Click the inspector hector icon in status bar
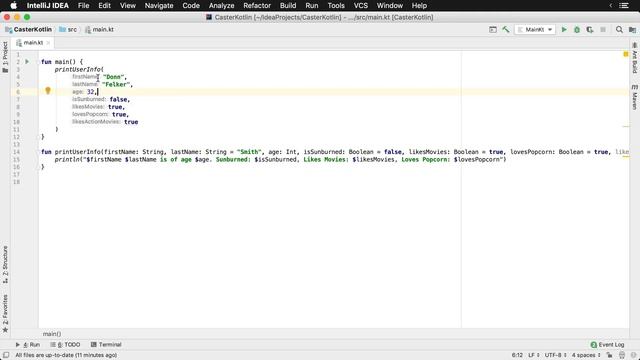The width and height of the screenshot is (640, 360). click(x=622, y=355)
